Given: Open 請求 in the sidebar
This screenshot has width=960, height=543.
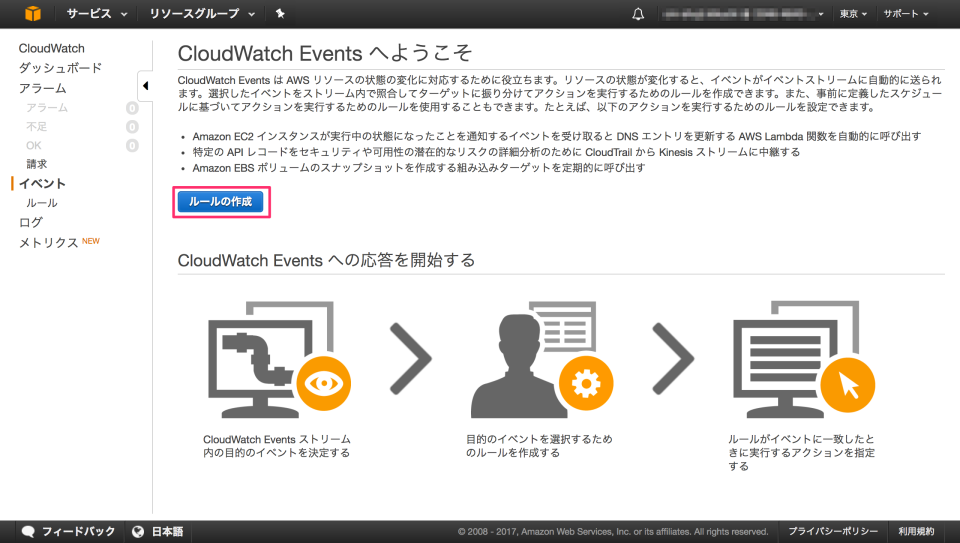Looking at the screenshot, I should coord(36,164).
